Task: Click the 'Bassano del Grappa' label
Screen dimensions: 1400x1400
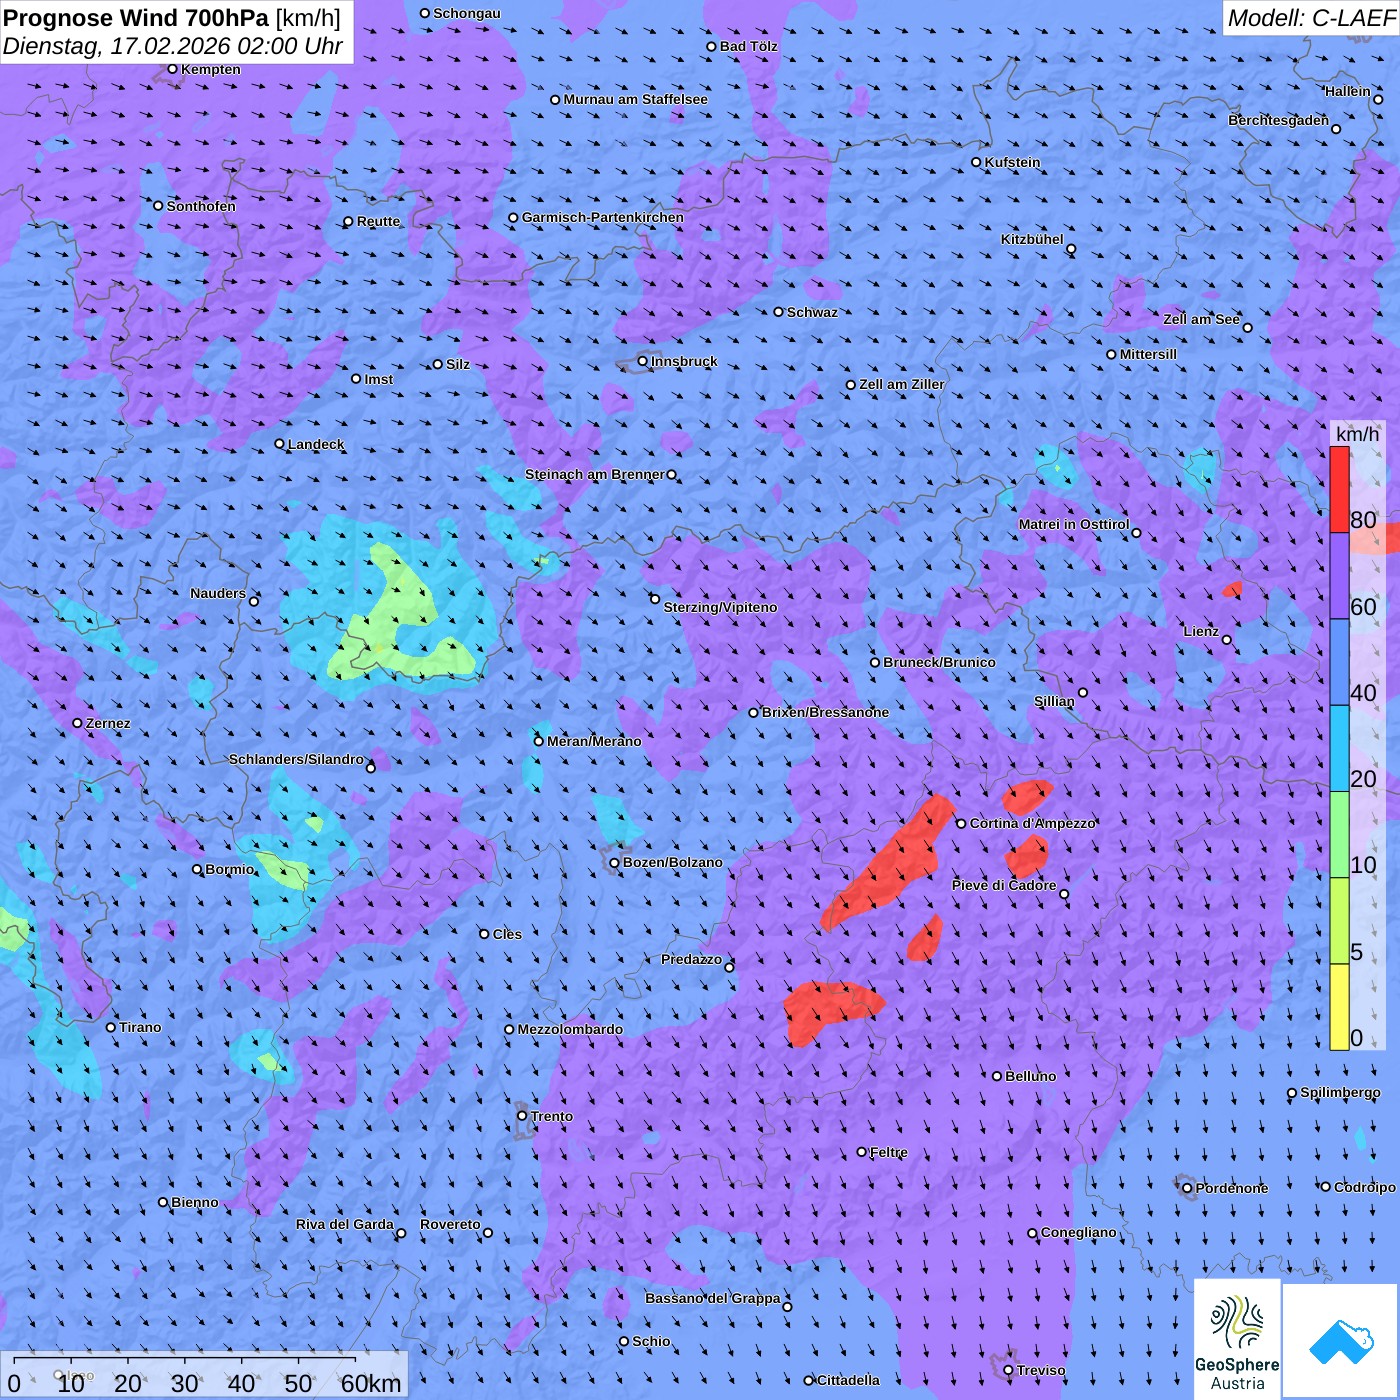Action: click(712, 1298)
